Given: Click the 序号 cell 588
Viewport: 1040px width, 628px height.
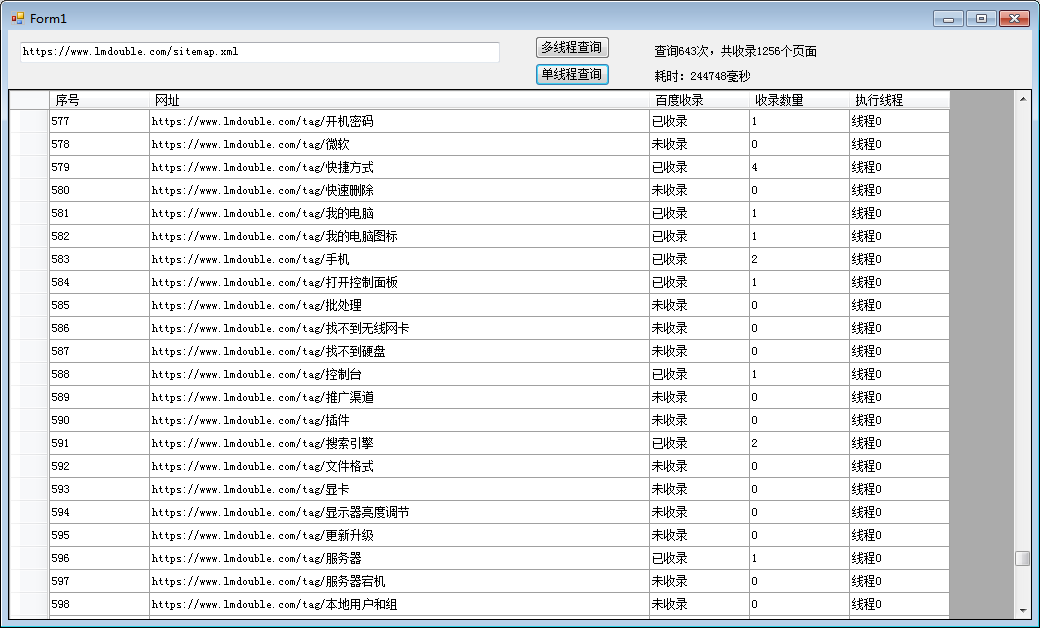Looking at the screenshot, I should click(x=99, y=374).
